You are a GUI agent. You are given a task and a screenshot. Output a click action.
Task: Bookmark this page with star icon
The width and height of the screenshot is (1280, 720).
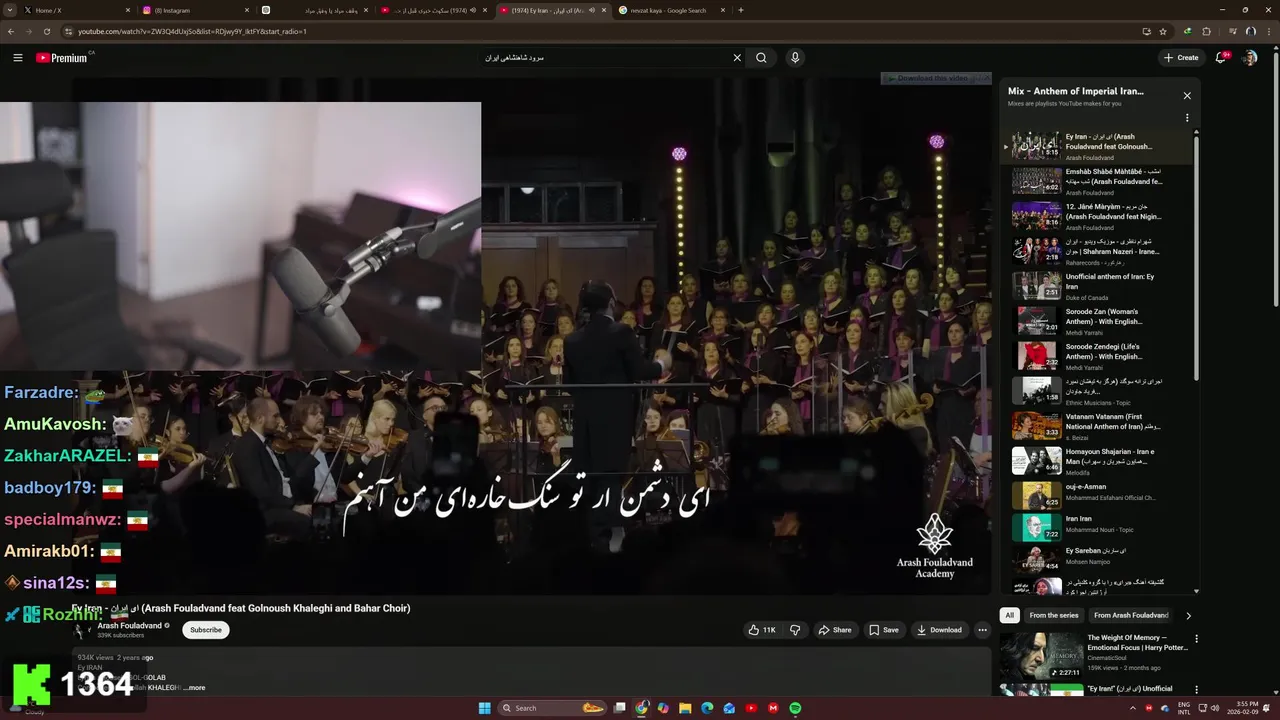tap(1163, 31)
